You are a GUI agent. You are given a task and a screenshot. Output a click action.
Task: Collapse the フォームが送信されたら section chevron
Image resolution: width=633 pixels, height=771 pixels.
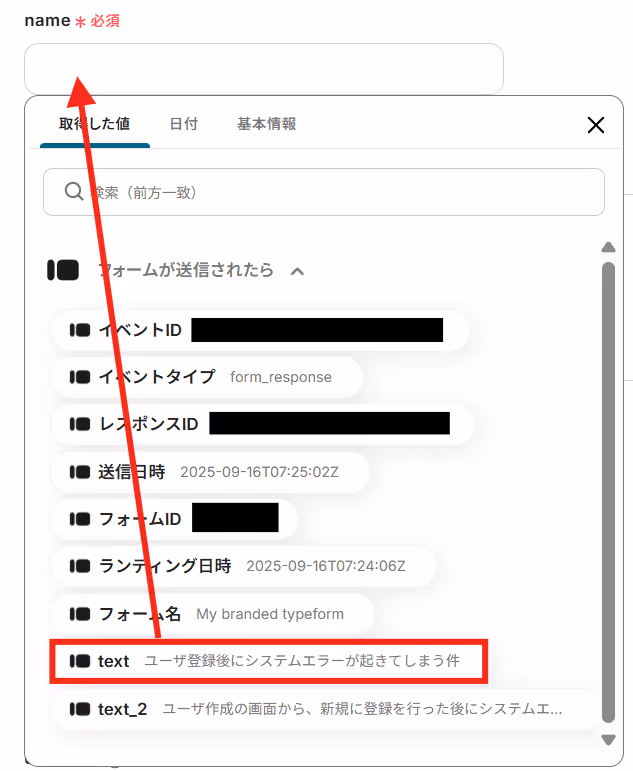click(297, 271)
